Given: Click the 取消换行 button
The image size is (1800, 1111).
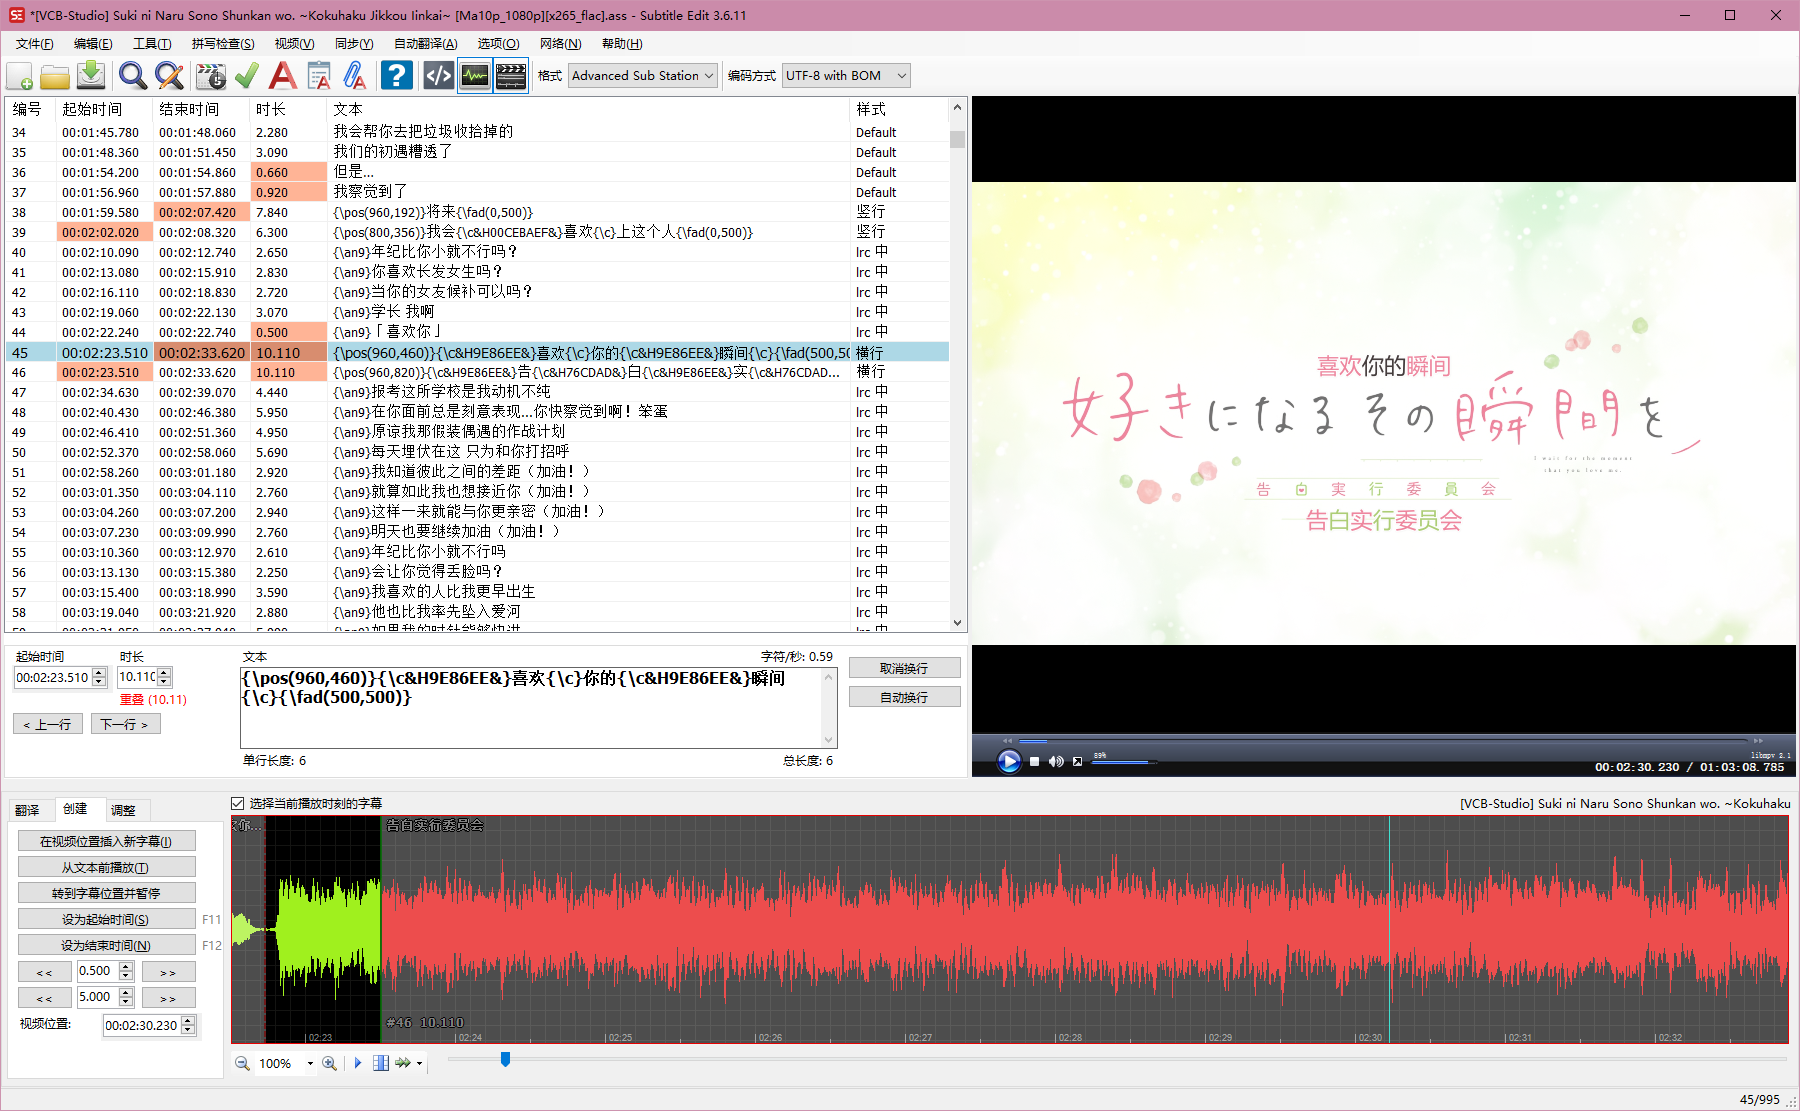Looking at the screenshot, I should (x=904, y=668).
